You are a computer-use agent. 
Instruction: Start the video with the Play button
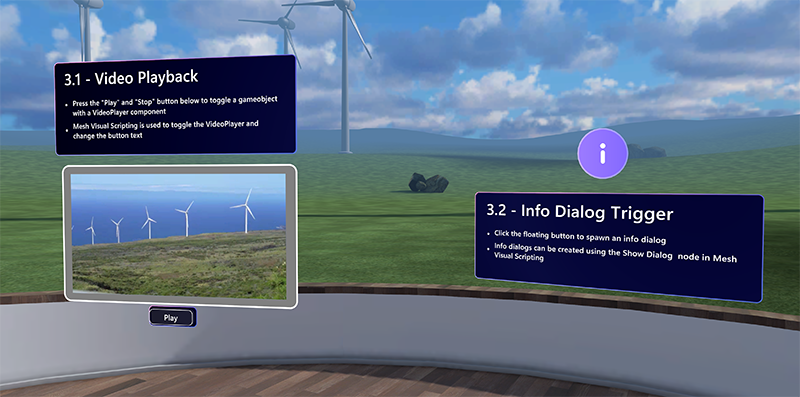[x=171, y=317]
